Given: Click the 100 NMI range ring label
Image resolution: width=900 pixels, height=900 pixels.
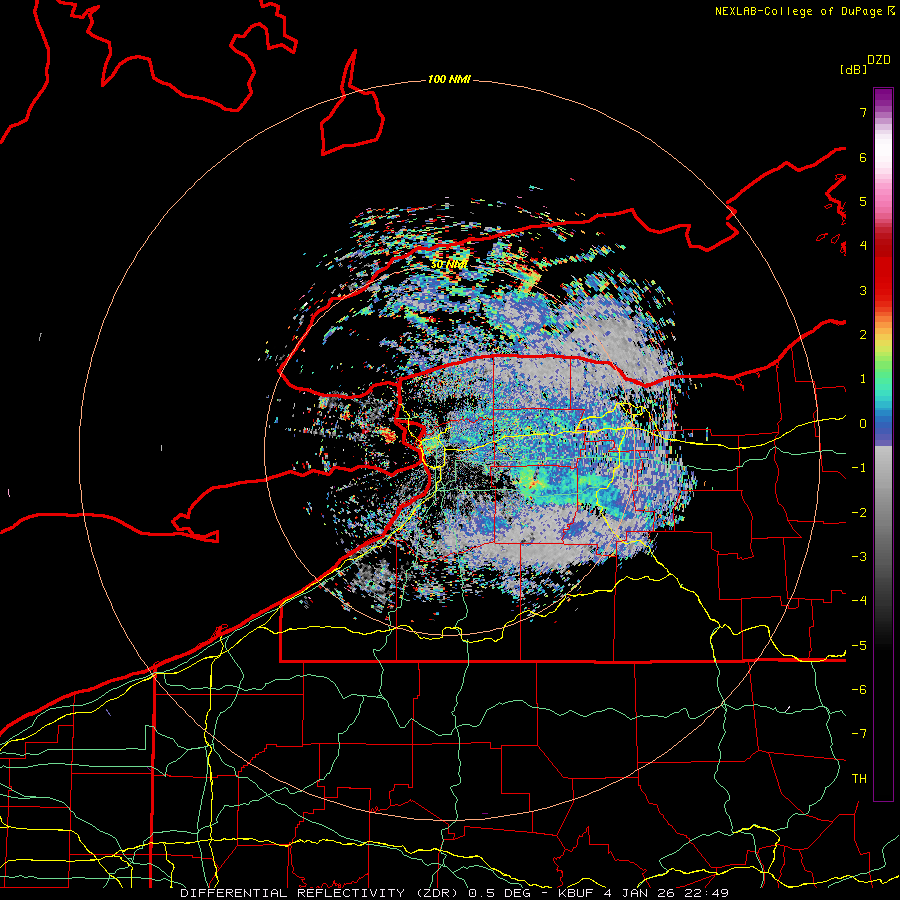Looking at the screenshot, I should (x=449, y=79).
